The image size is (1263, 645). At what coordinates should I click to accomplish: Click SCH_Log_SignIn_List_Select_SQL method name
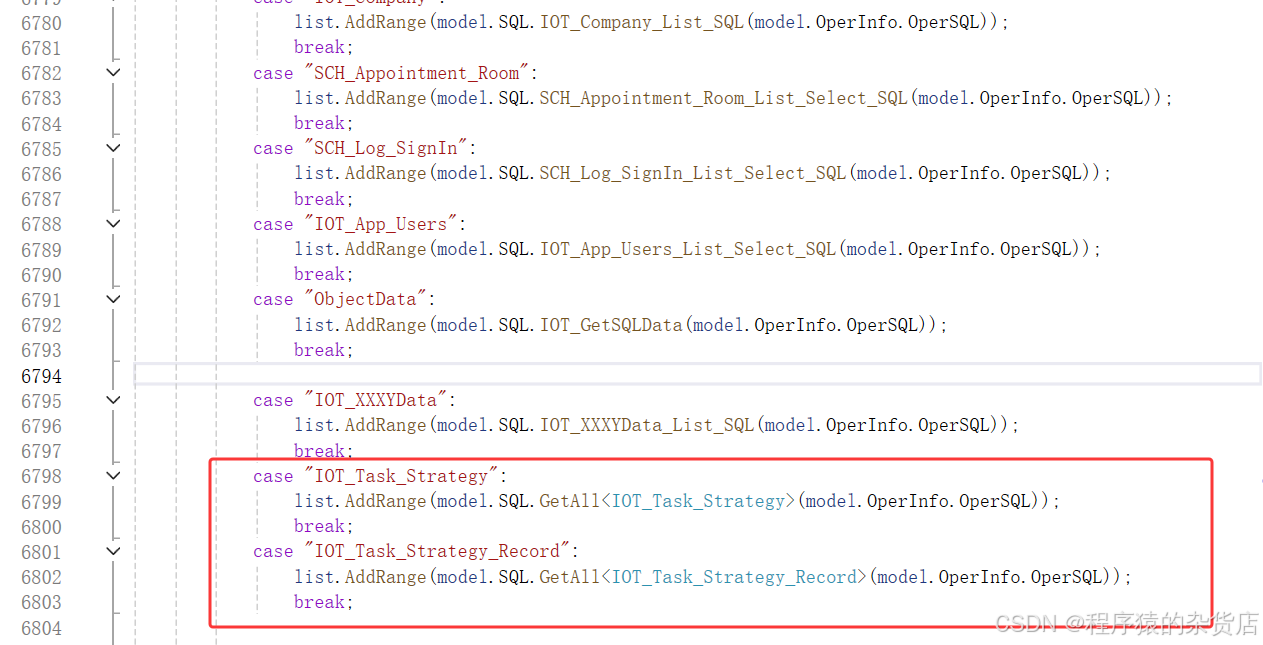click(x=693, y=173)
